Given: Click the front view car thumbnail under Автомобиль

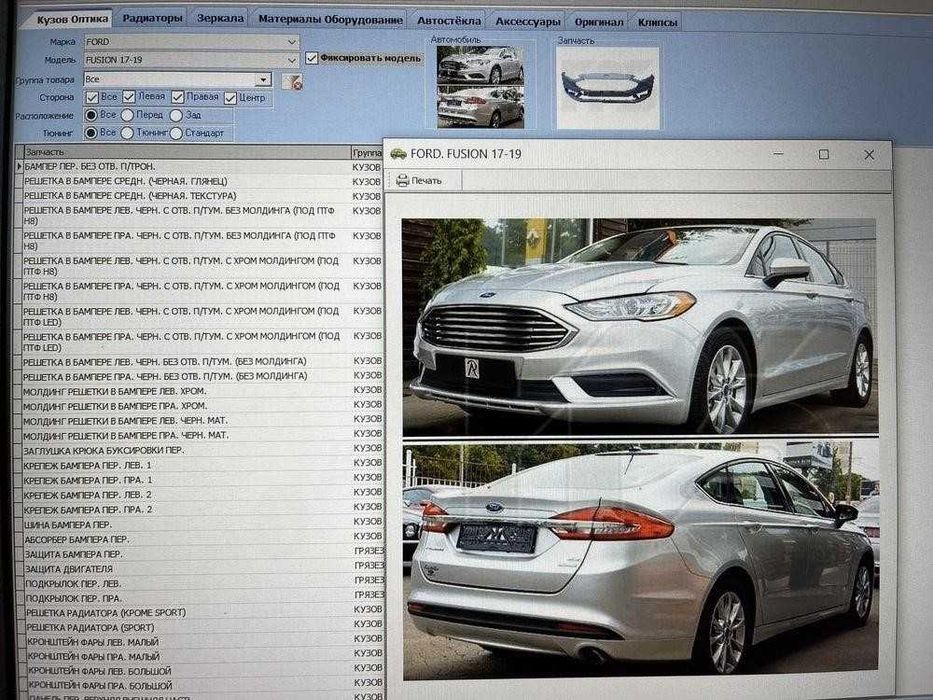Looking at the screenshot, I should click(x=480, y=65).
